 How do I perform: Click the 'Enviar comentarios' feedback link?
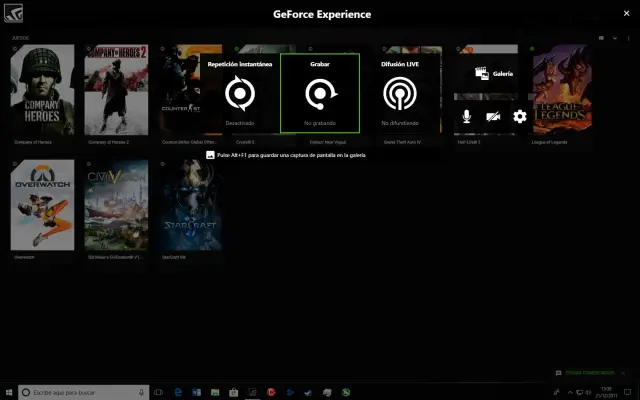pyautogui.click(x=589, y=373)
